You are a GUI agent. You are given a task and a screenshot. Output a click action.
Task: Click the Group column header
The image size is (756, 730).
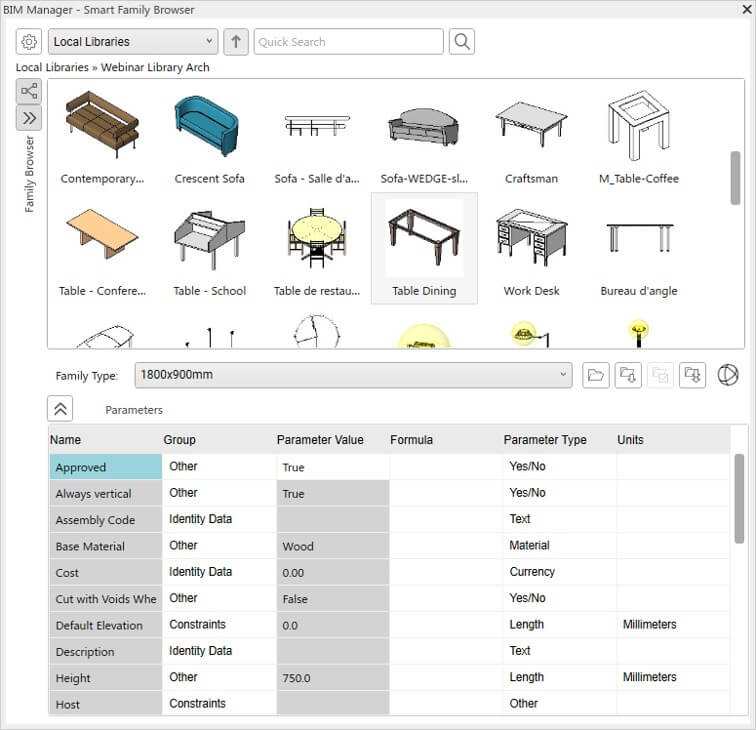click(219, 440)
